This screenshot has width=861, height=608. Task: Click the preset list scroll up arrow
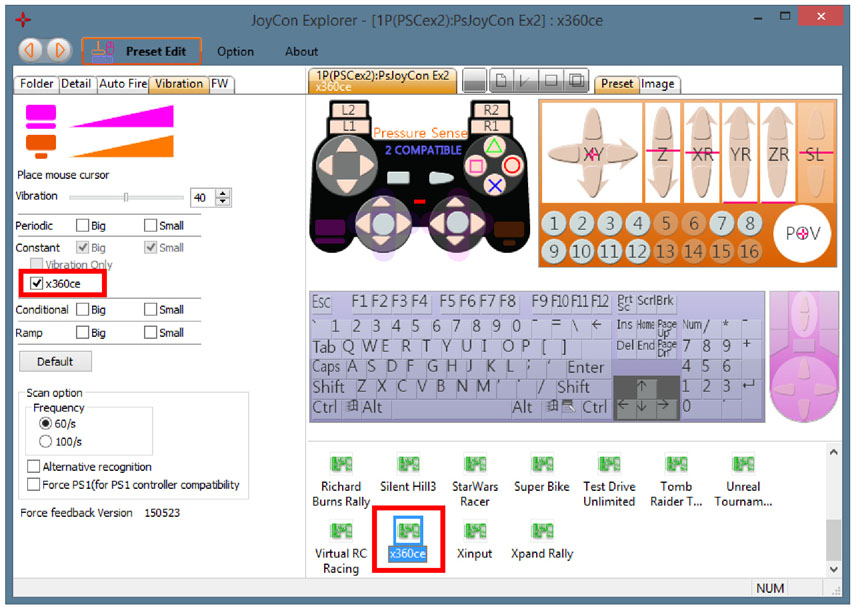tap(834, 452)
